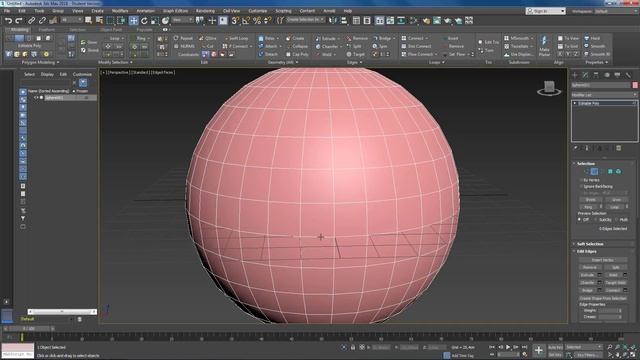
Task: Activate the Select and Move tool
Action: [x=133, y=20]
